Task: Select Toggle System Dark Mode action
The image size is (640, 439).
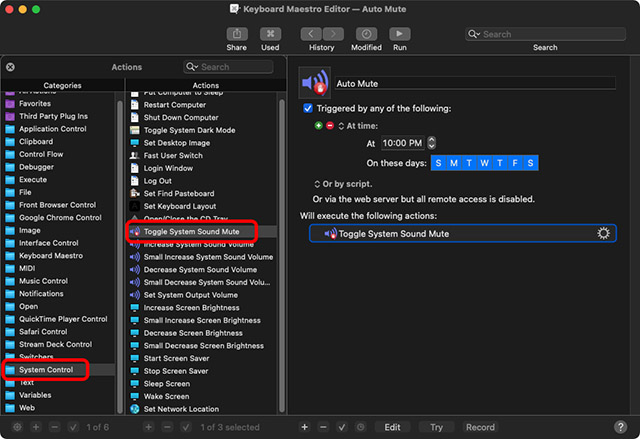Action: click(x=189, y=130)
